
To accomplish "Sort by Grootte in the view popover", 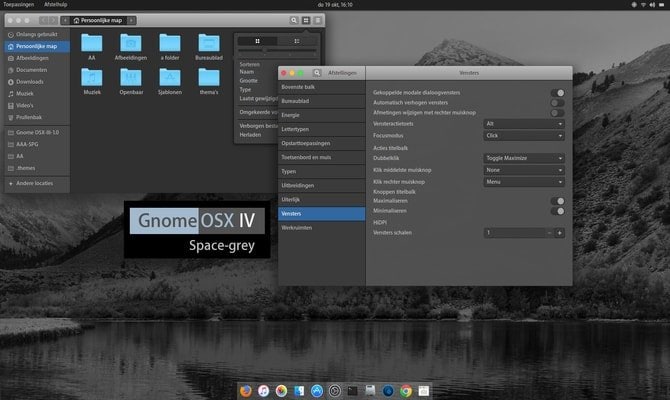I will tap(248, 80).
